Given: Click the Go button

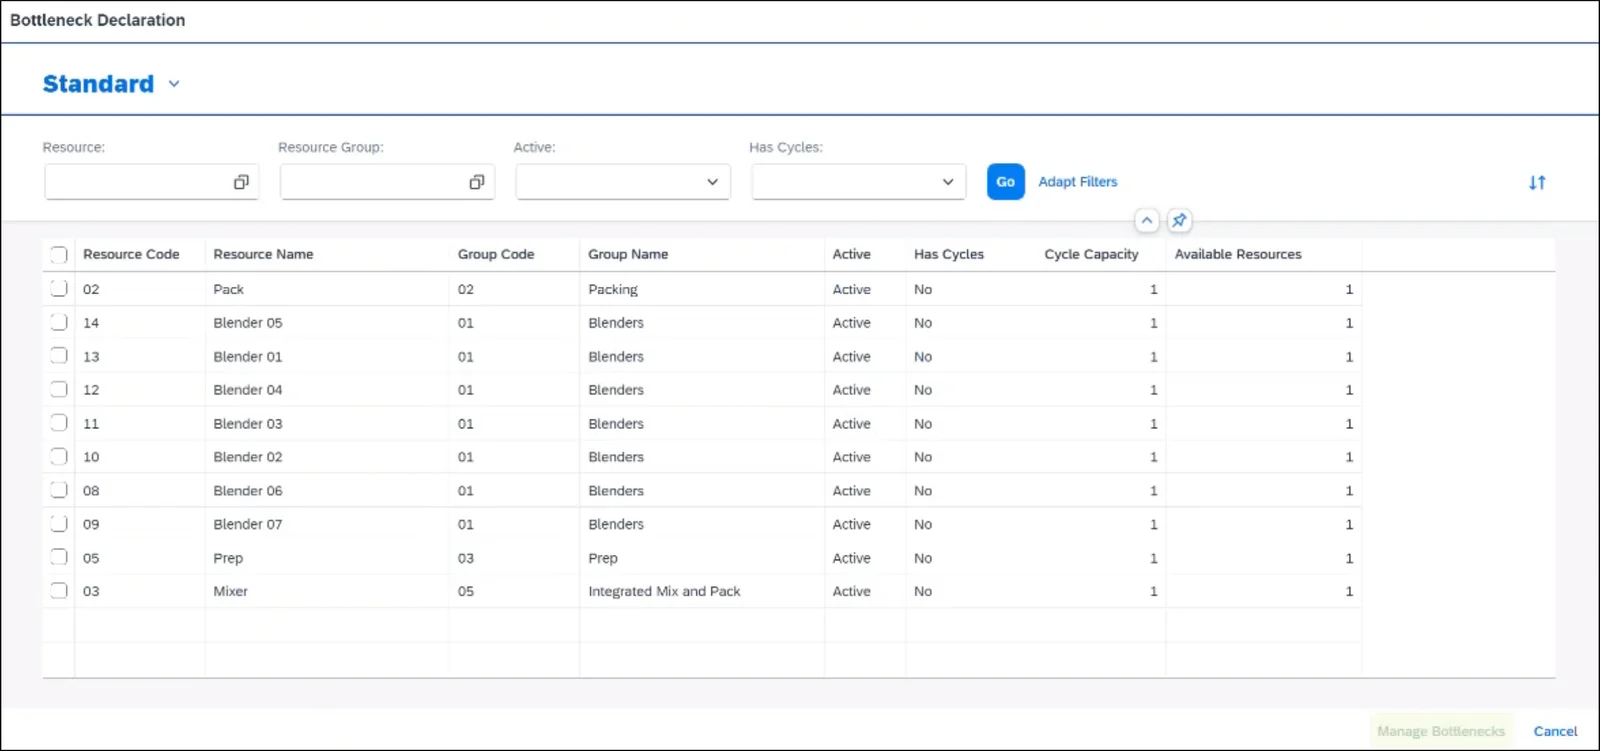Looking at the screenshot, I should 1006,182.
